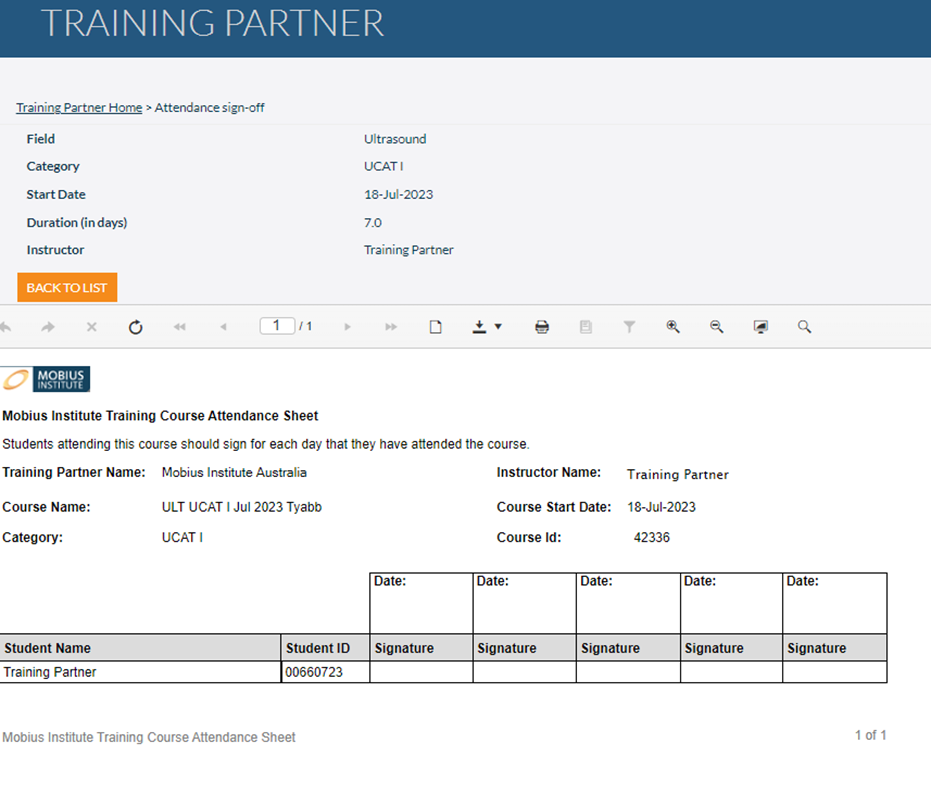Zoom out on the report
The height and width of the screenshot is (806, 931).
[717, 326]
